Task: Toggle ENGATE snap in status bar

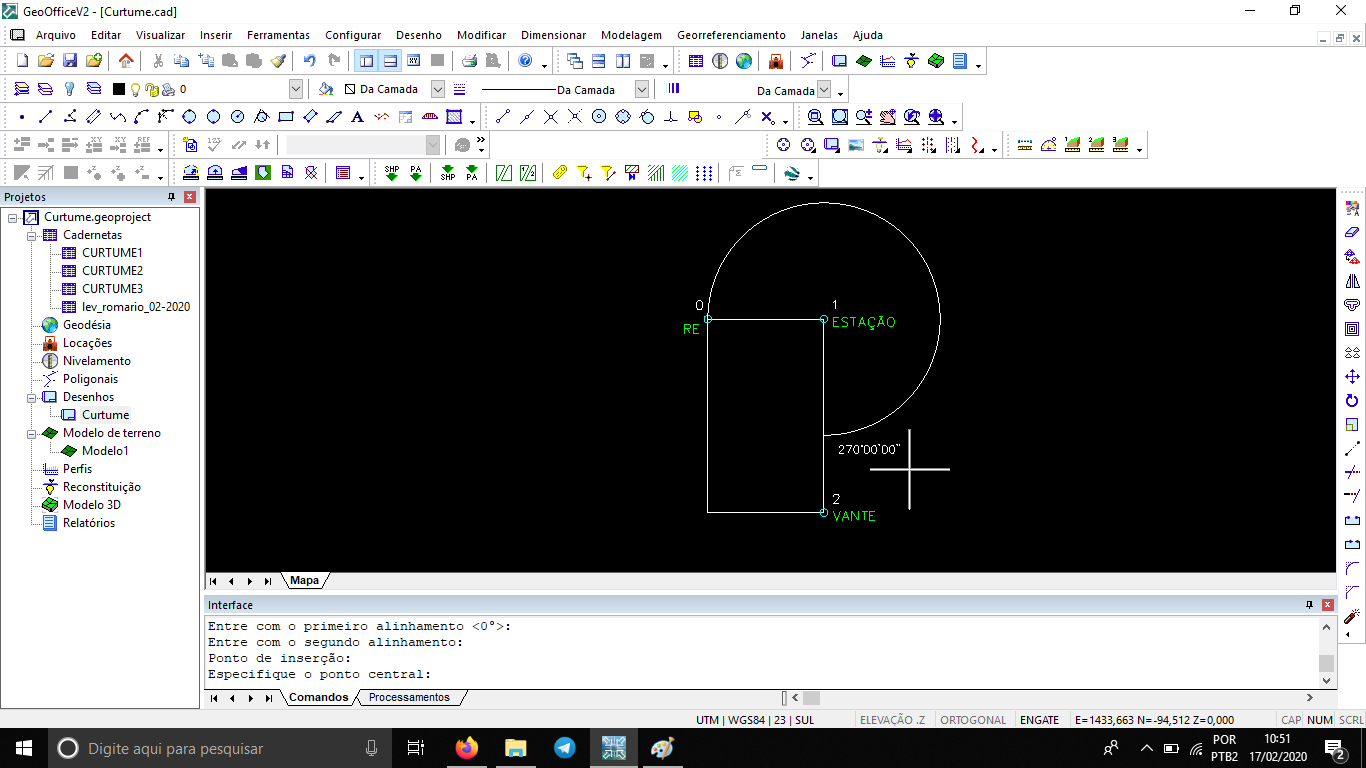Action: [x=1039, y=720]
